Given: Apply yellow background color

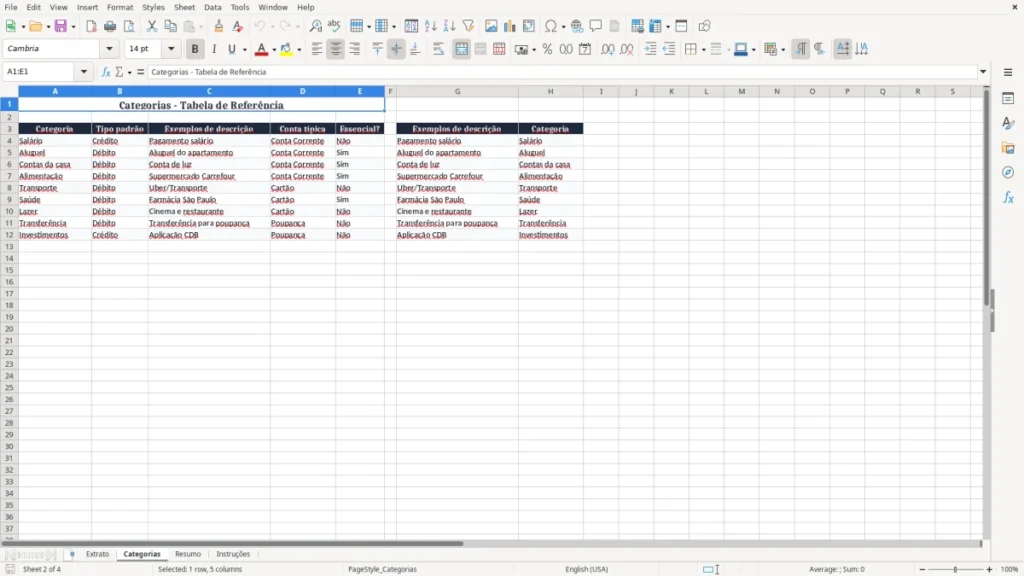Looking at the screenshot, I should tap(286, 49).
